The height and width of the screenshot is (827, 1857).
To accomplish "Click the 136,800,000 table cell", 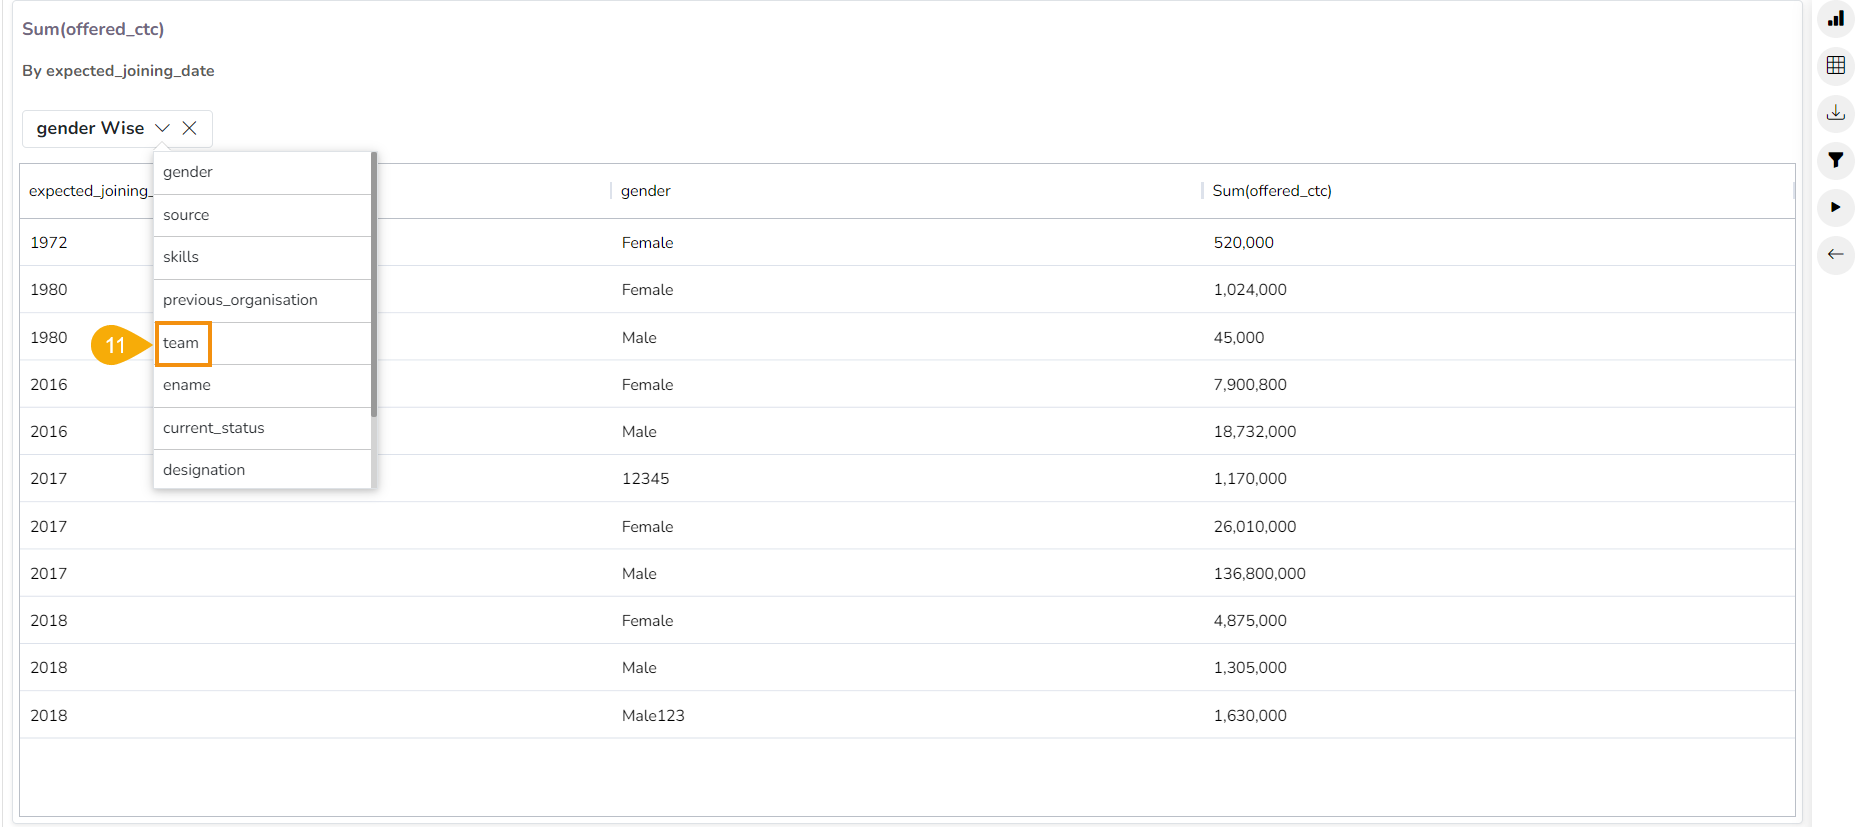I will (1259, 574).
